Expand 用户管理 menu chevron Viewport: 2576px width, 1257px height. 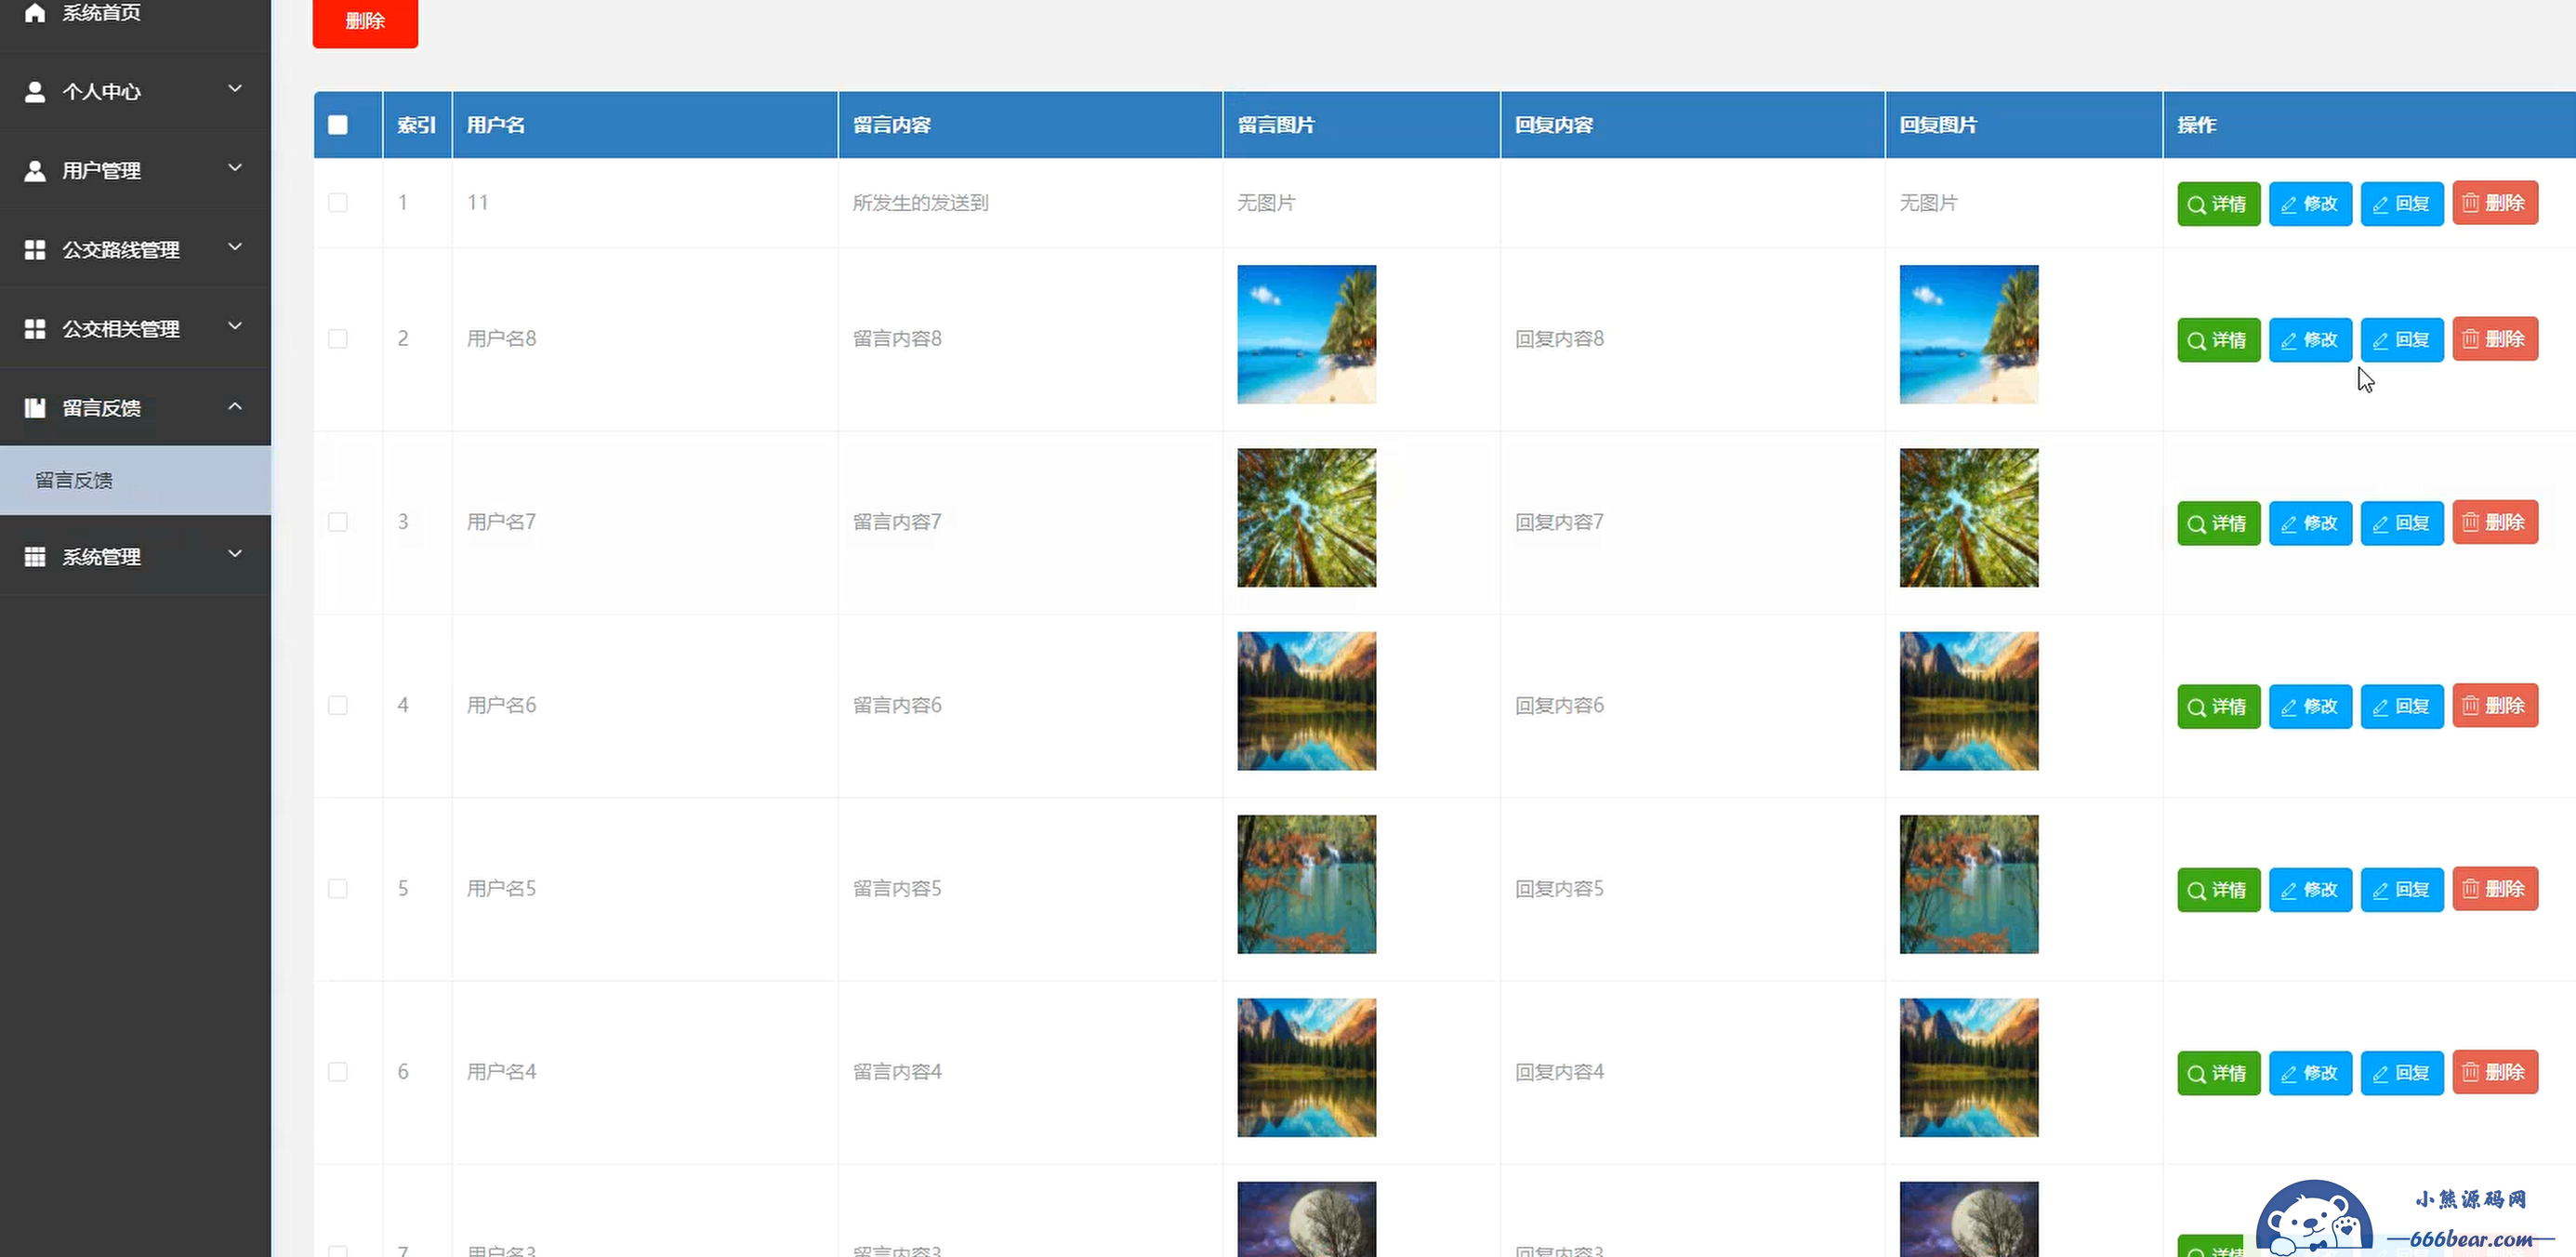click(235, 168)
